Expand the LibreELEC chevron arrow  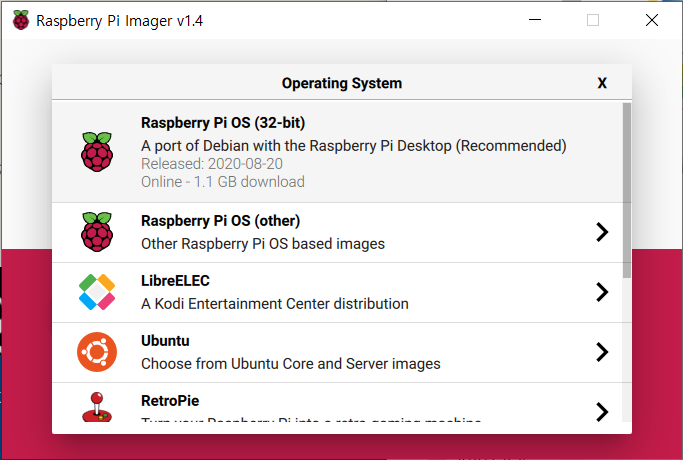click(x=602, y=292)
